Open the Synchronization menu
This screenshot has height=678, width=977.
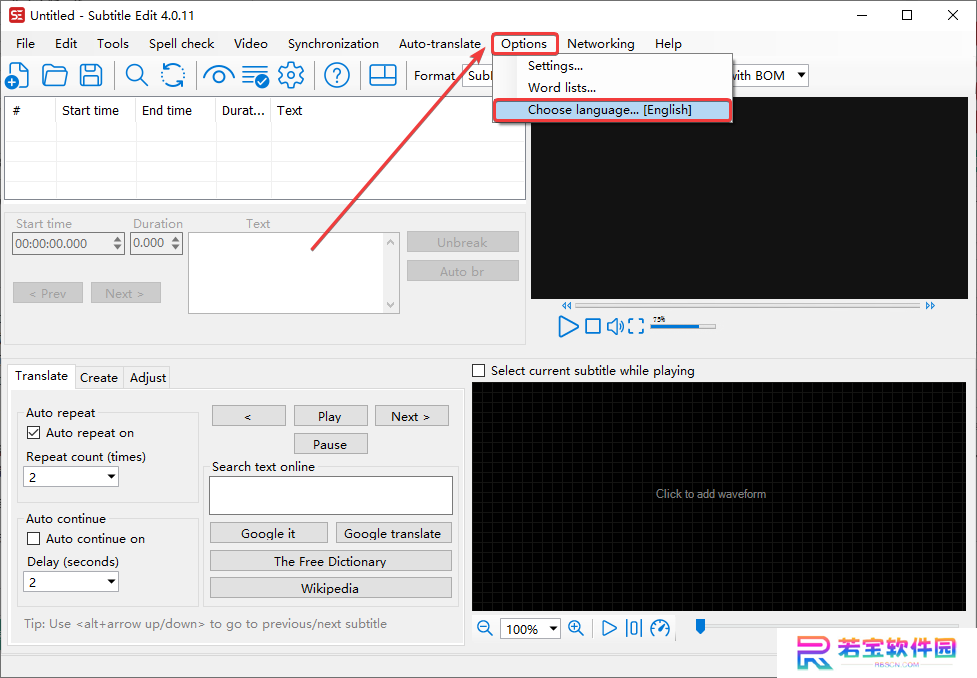(333, 44)
